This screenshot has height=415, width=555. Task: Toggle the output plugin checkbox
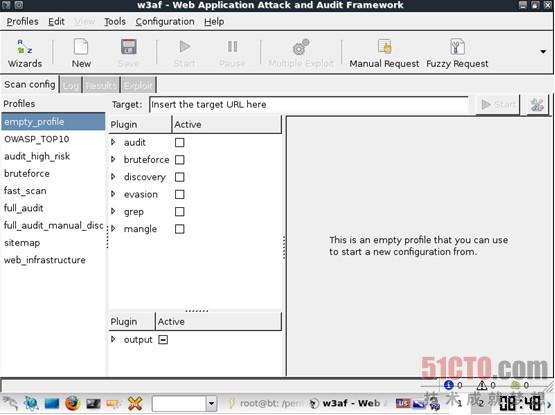coord(163,340)
